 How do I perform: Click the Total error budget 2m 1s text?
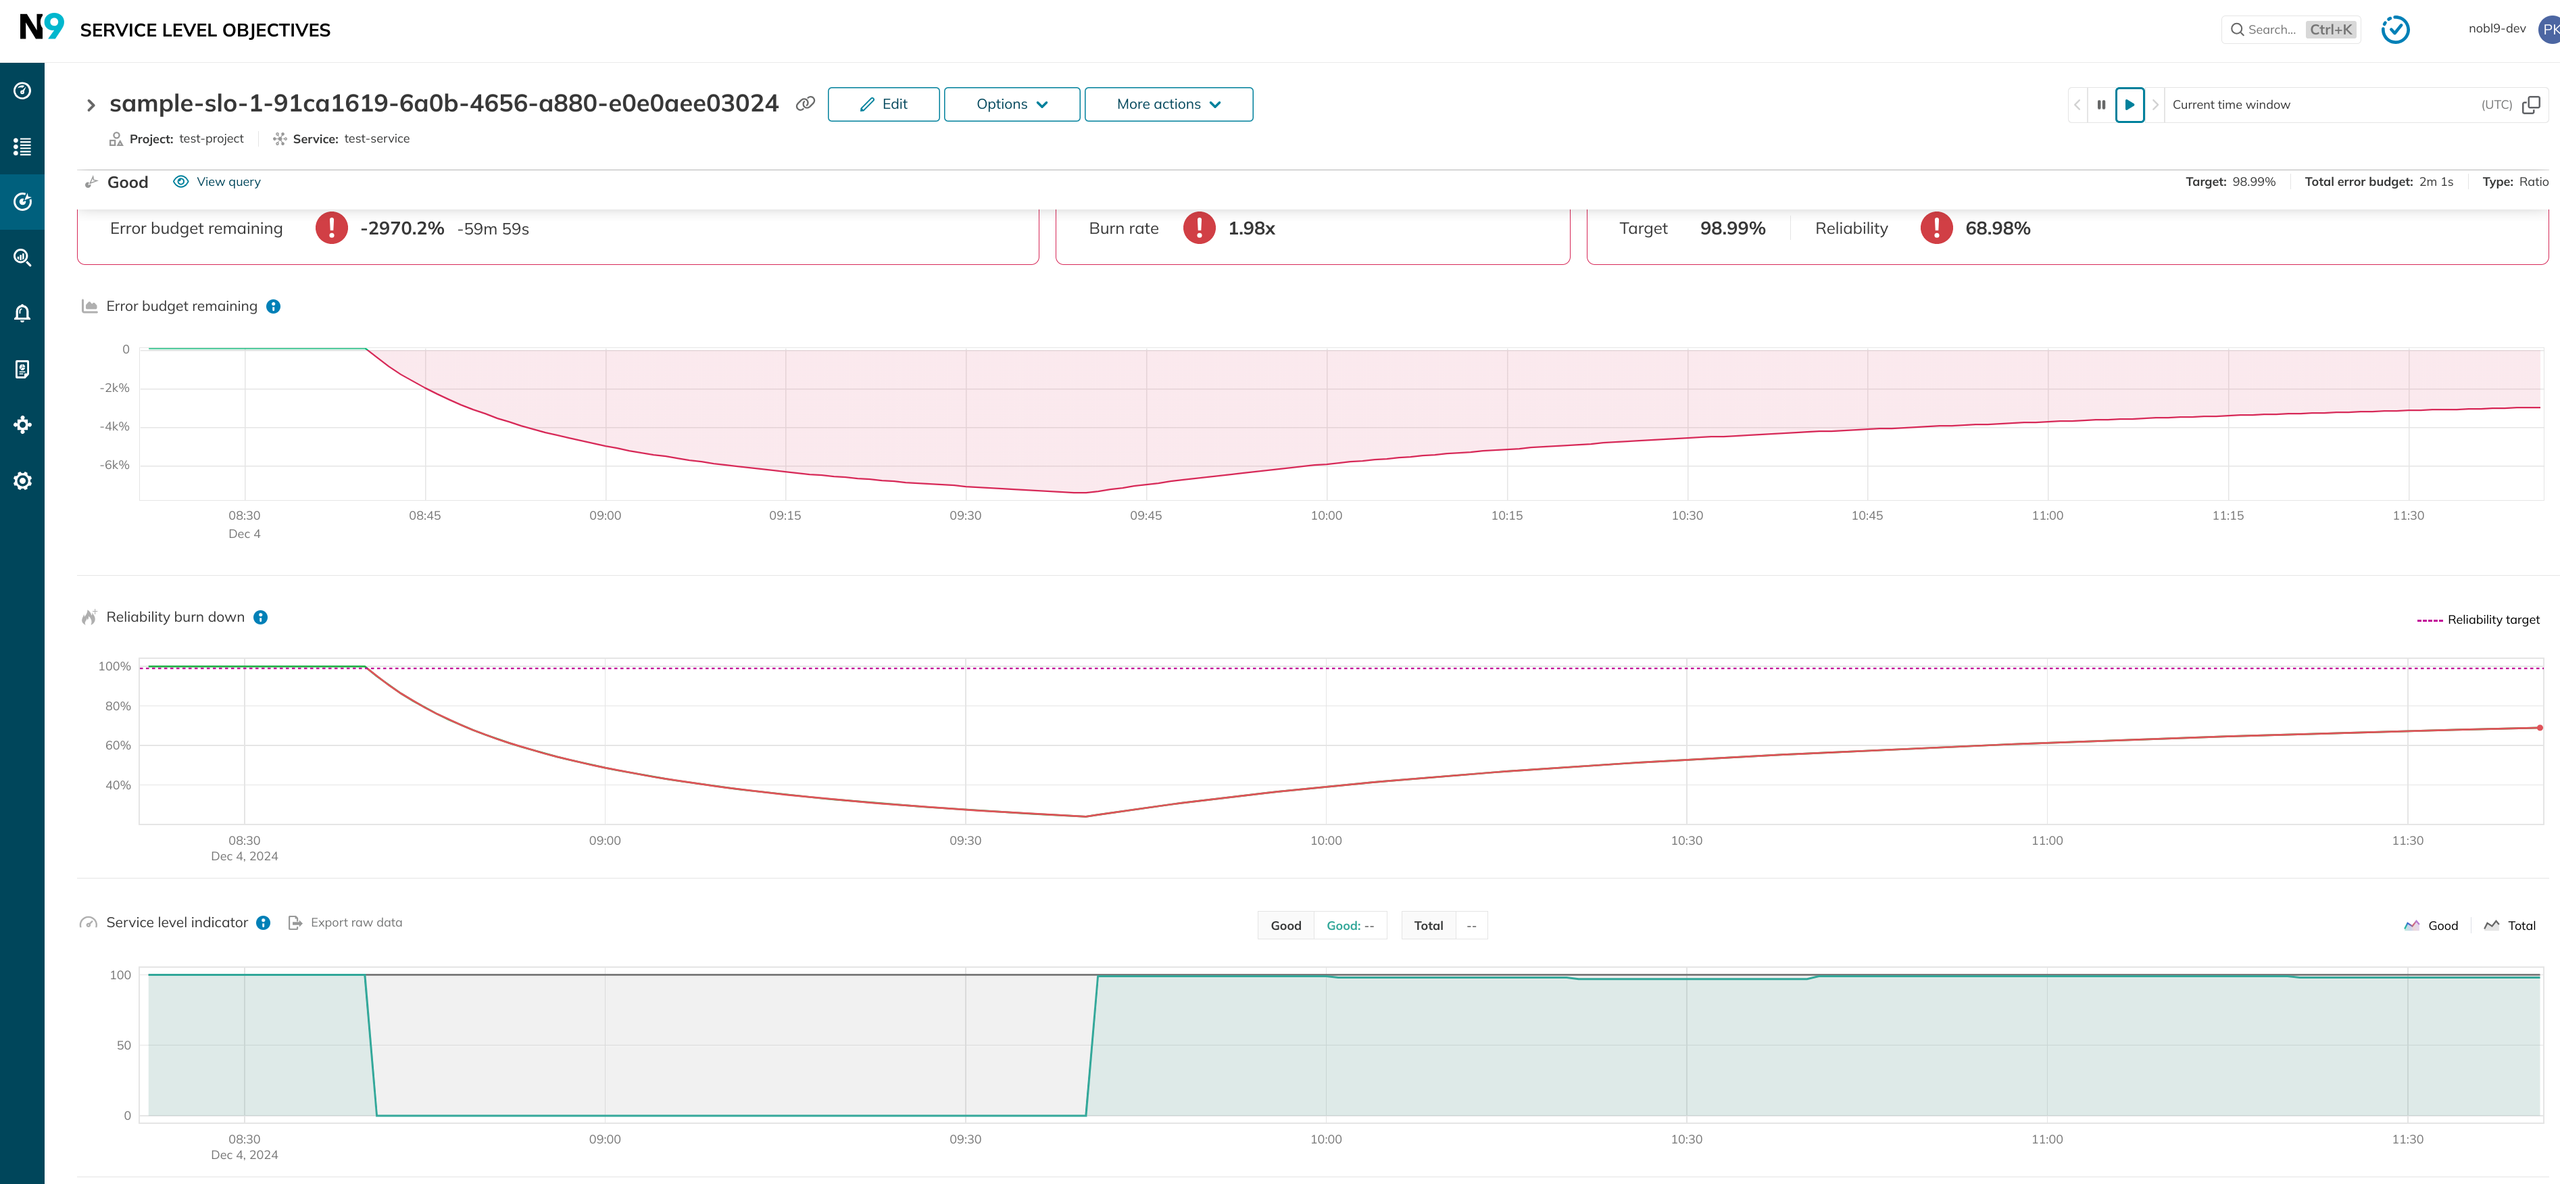pyautogui.click(x=2378, y=182)
